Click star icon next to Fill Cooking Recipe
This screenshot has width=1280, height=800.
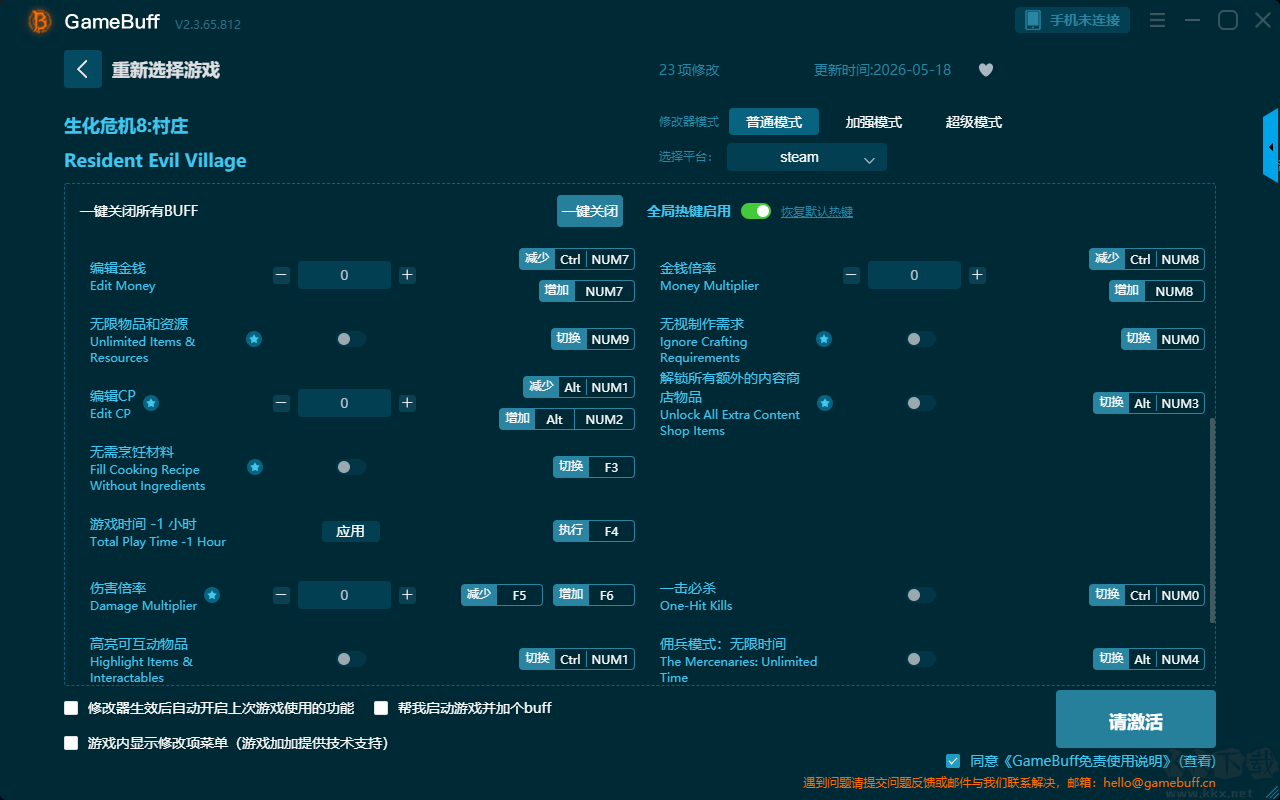[255, 467]
